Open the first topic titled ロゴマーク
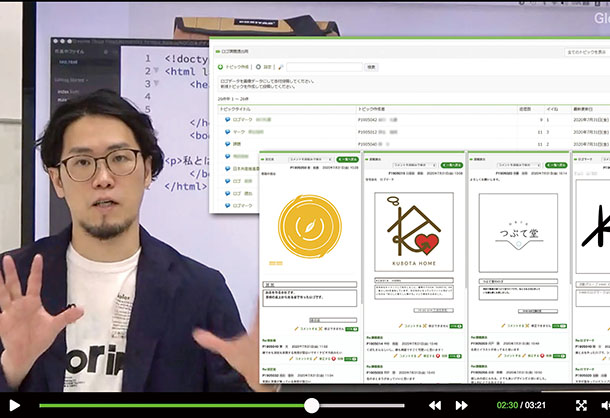The height and width of the screenshot is (418, 610). click(x=242, y=120)
